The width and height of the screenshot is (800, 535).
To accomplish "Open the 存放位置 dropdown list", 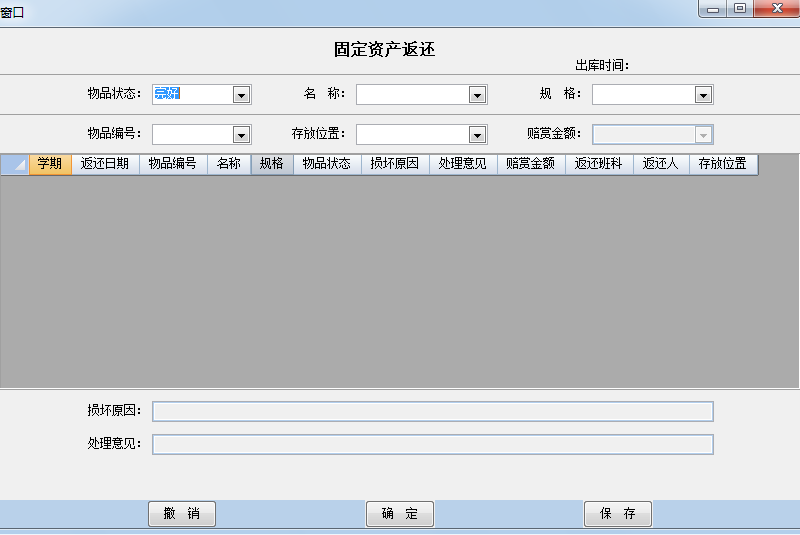I will (x=477, y=135).
